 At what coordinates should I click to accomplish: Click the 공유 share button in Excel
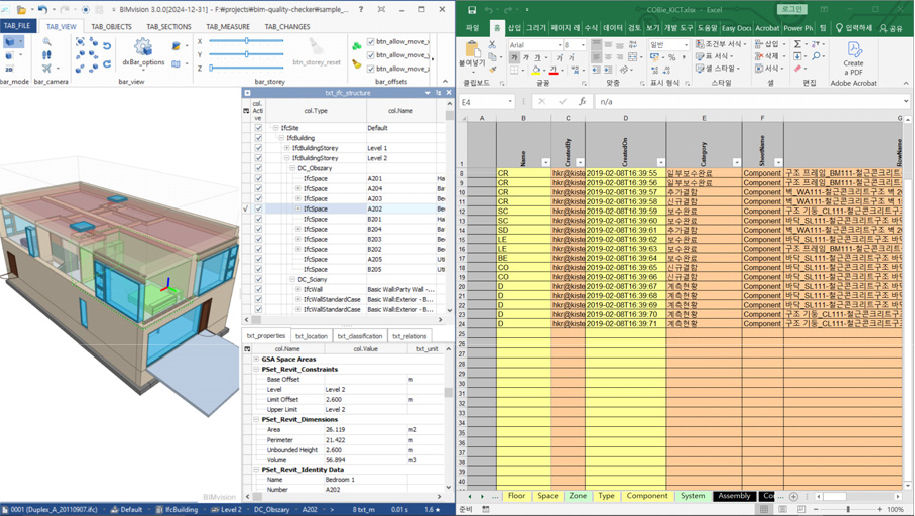pos(891,27)
